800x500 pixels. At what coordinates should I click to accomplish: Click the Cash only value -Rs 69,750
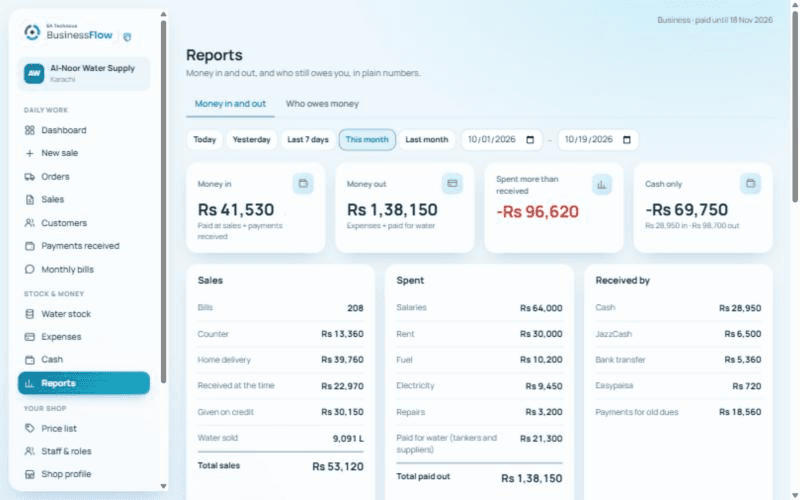[x=687, y=210]
